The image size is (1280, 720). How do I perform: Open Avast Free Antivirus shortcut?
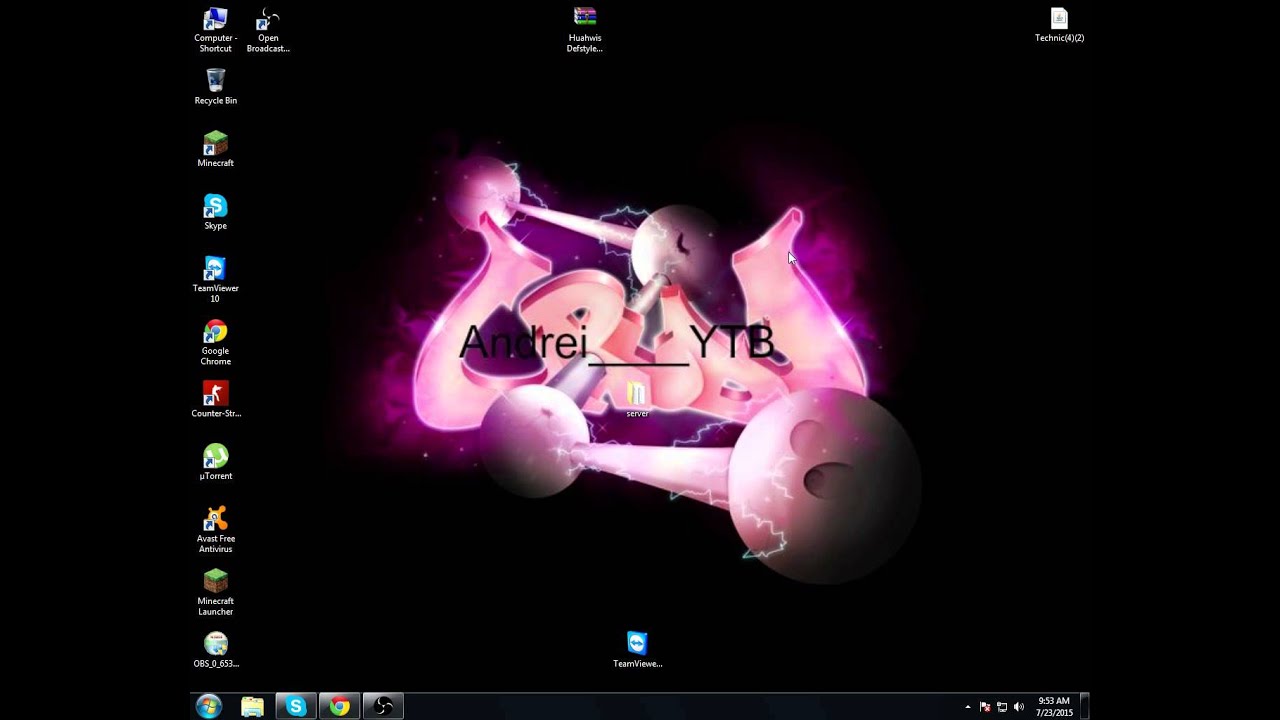tap(215, 530)
